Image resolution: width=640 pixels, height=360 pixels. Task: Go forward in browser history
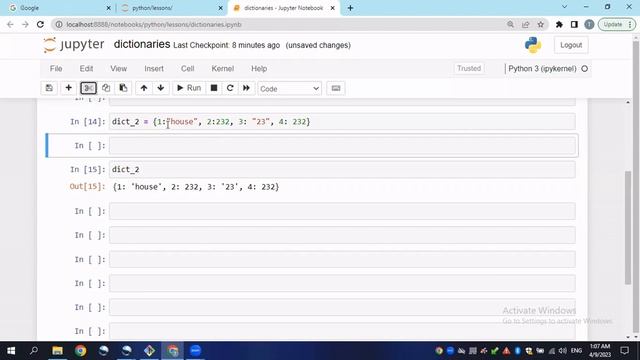point(25,24)
